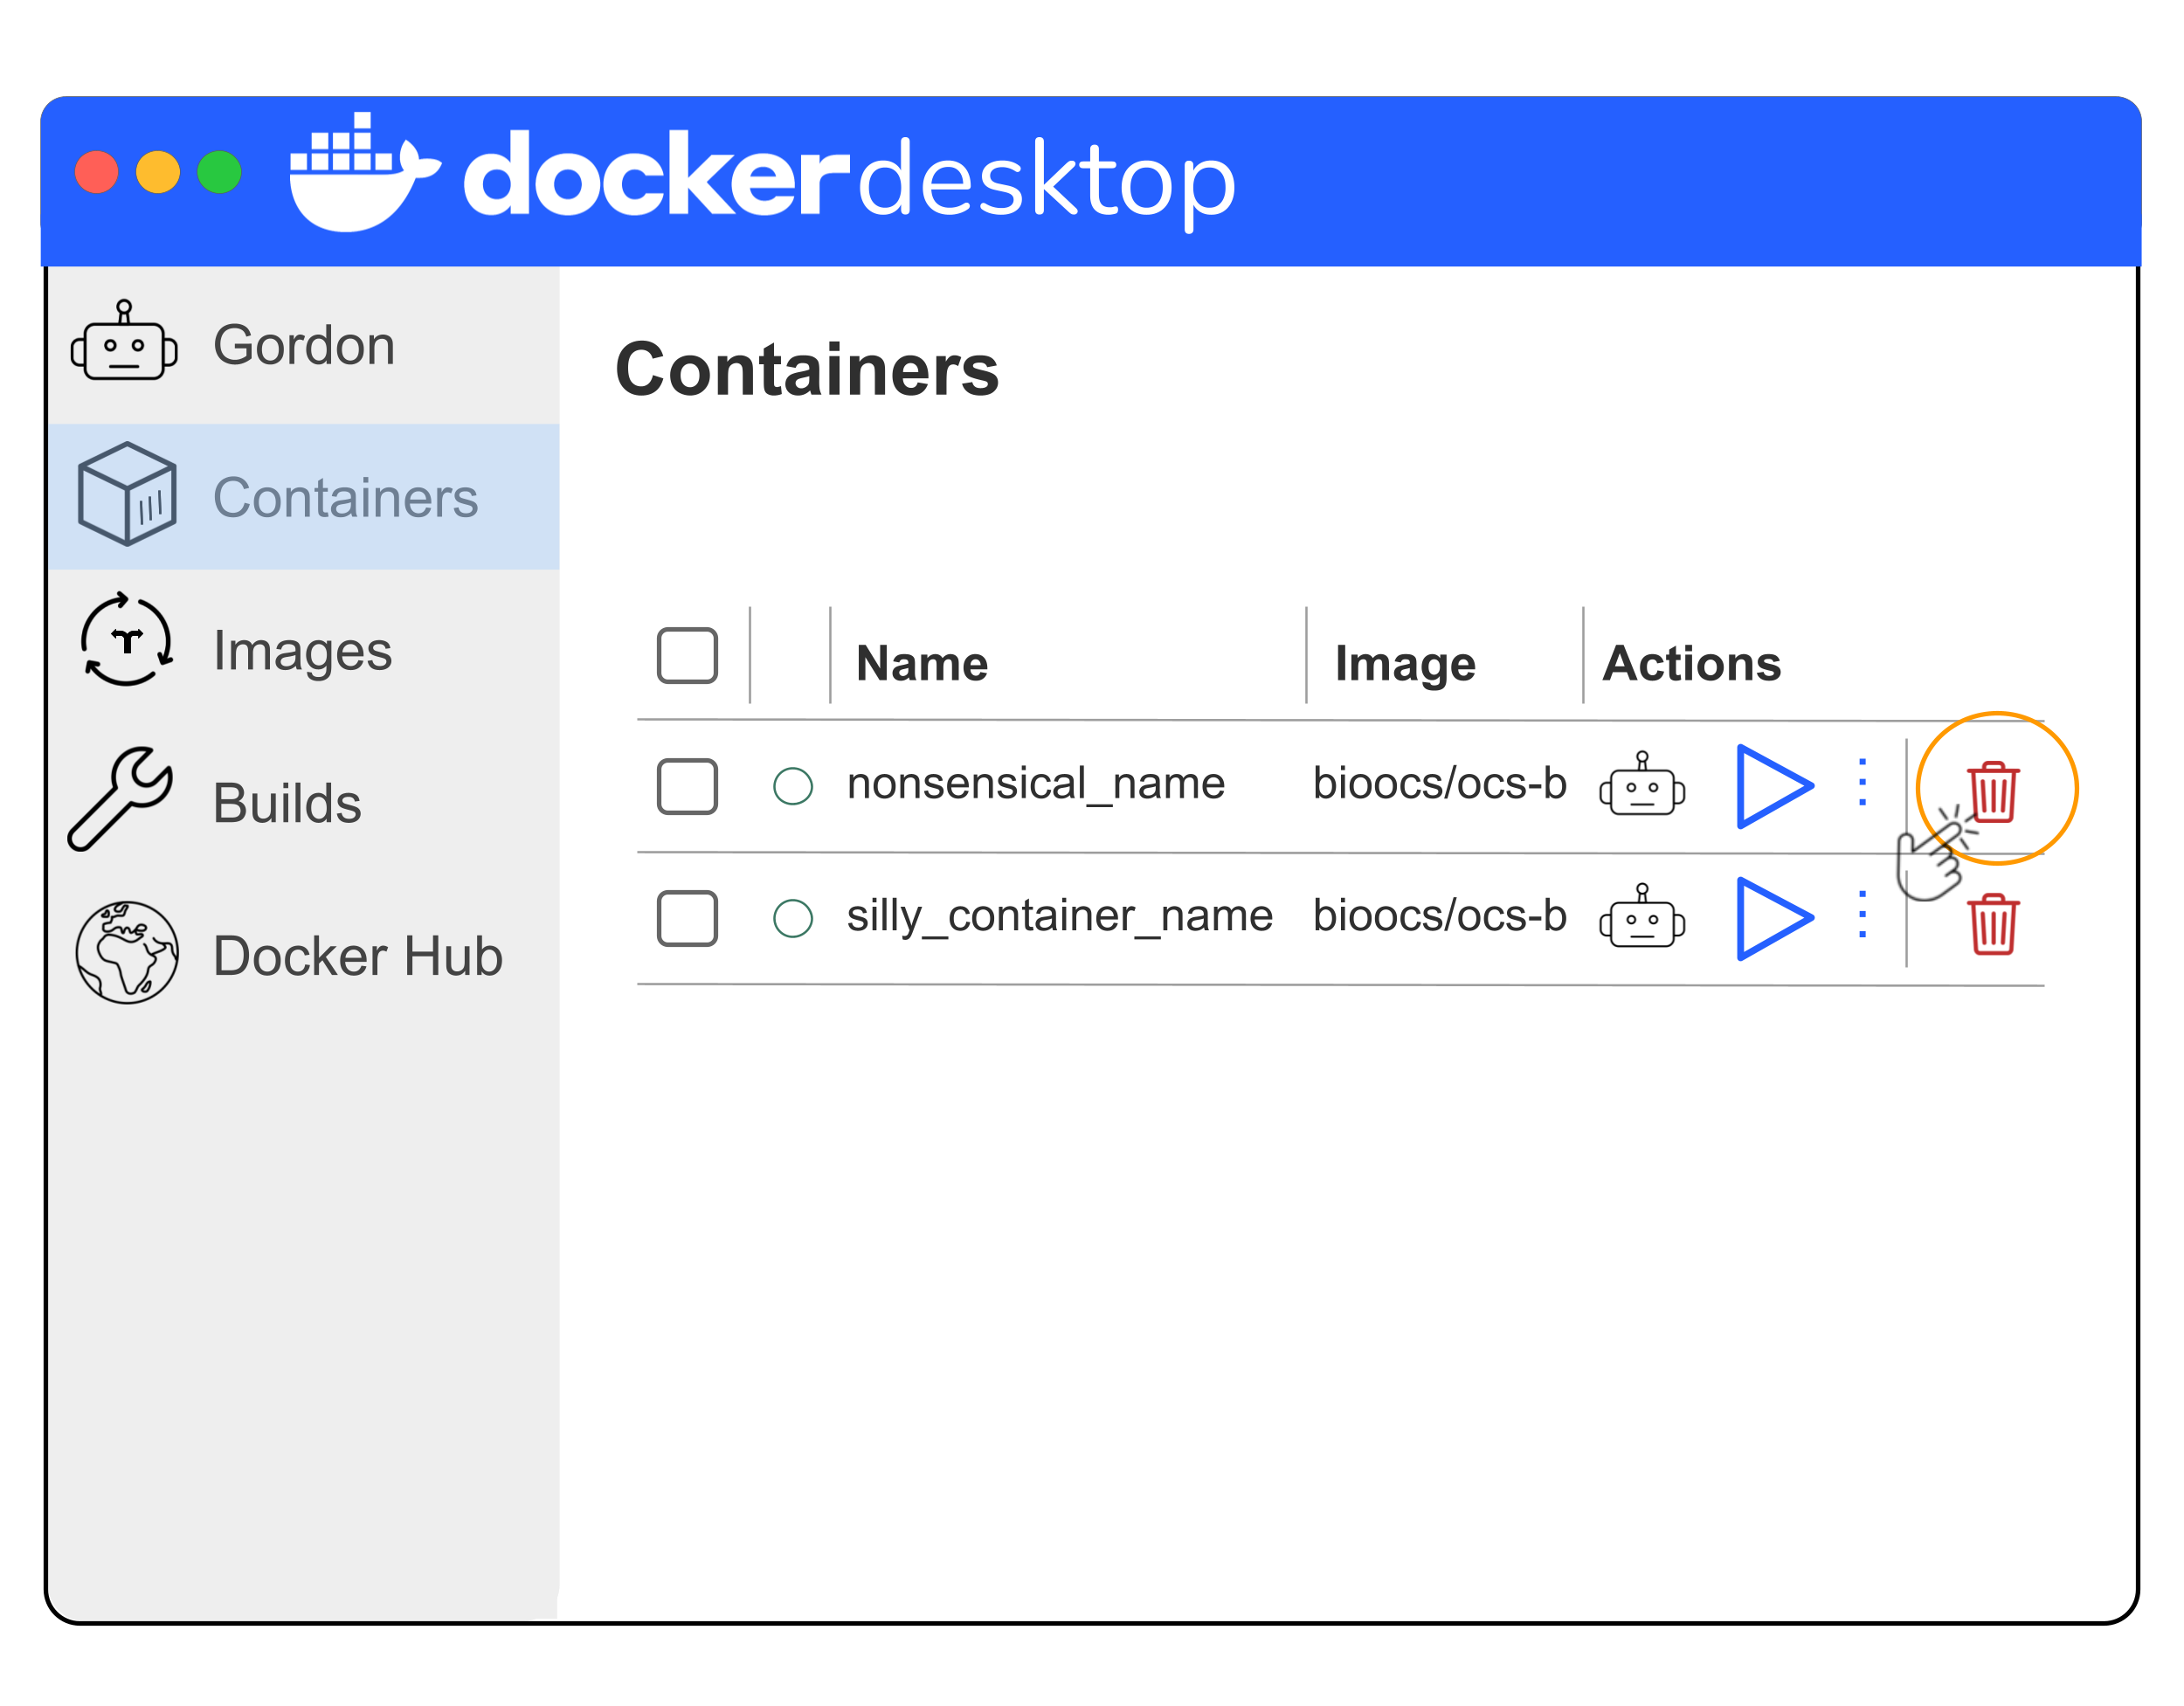Image resolution: width=2184 pixels, height=1706 pixels.
Task: Ask Gordon about silly_container_name container
Action: click(1642, 915)
